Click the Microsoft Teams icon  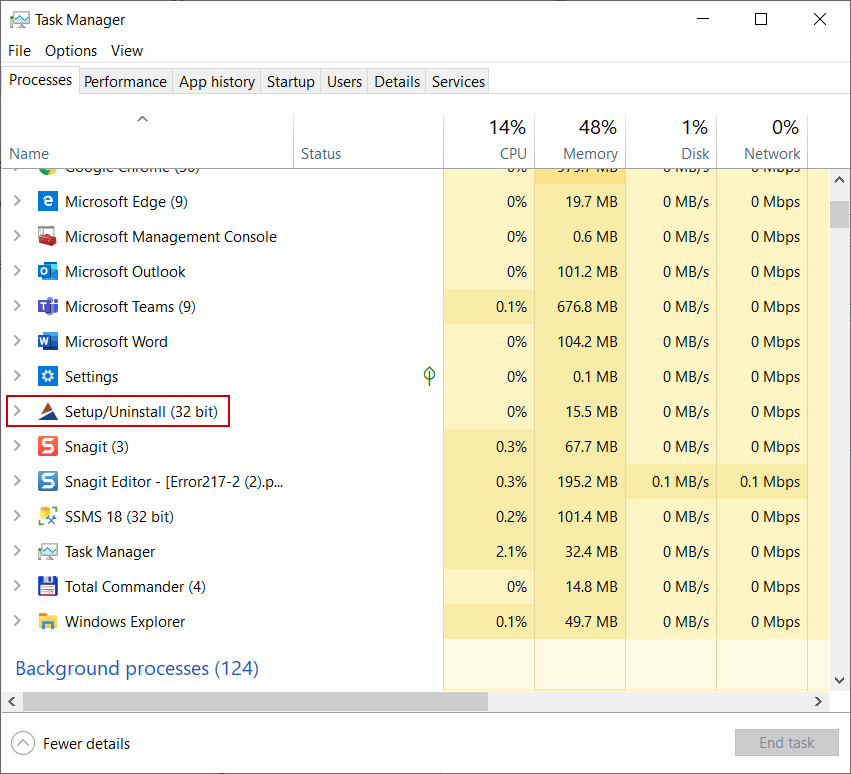point(48,307)
